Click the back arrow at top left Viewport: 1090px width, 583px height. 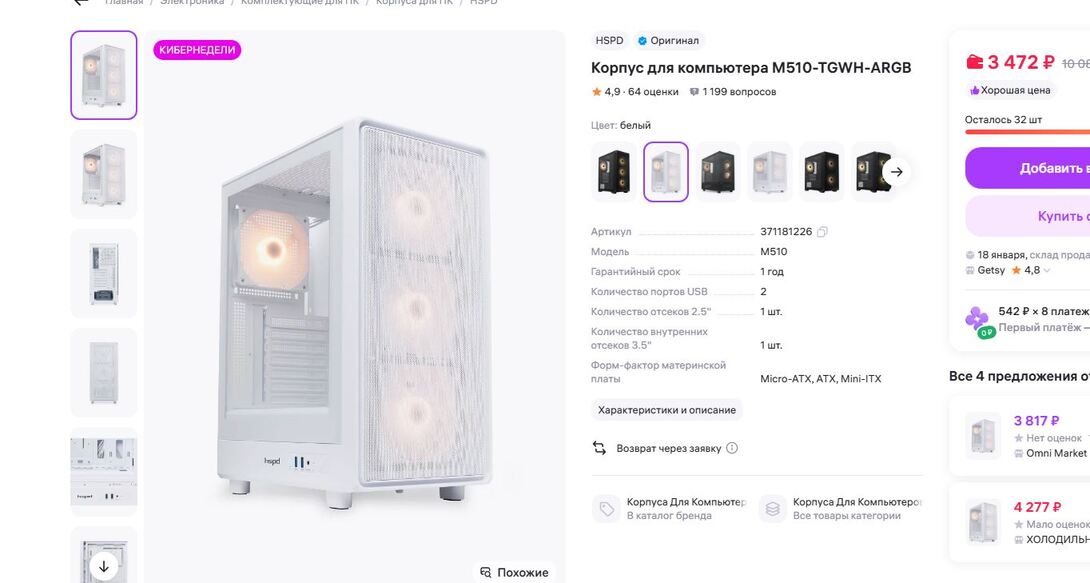[x=81, y=2]
